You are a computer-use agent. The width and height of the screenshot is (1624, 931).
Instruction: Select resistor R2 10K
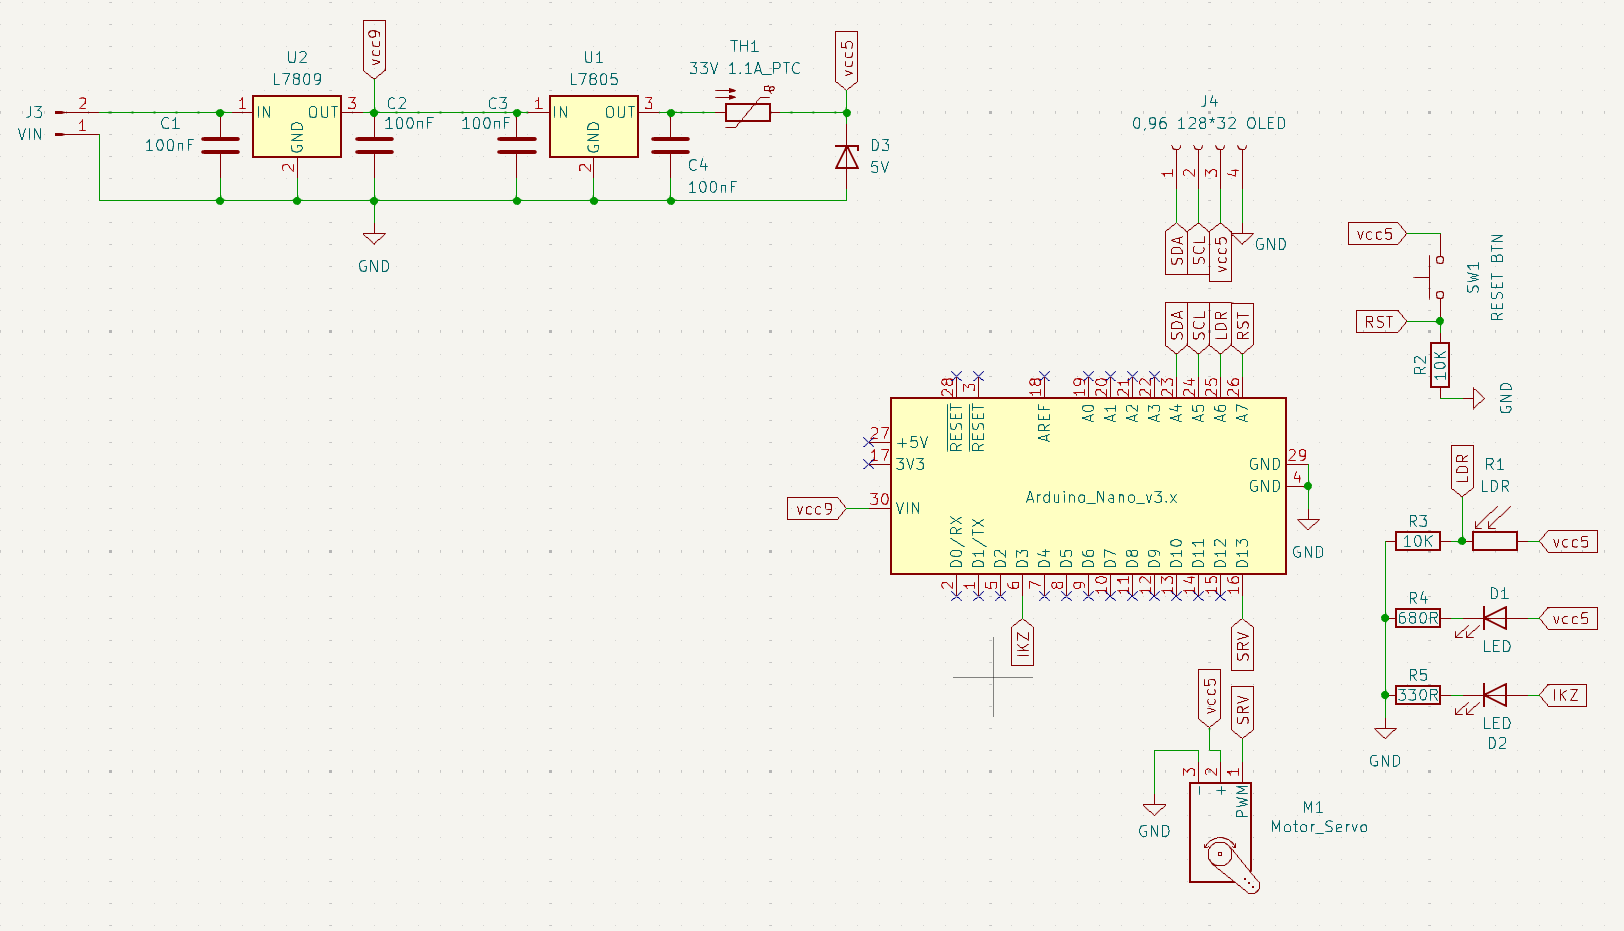click(1440, 365)
